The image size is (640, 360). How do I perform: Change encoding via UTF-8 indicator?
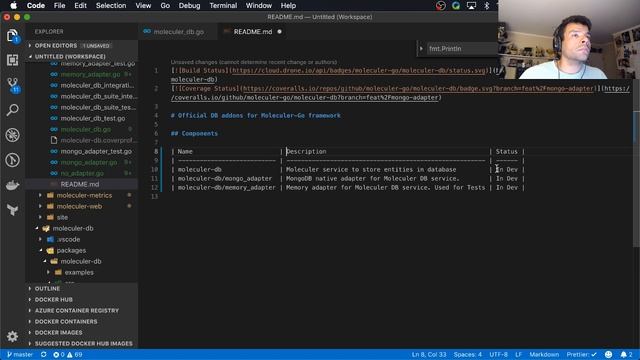coord(498,354)
